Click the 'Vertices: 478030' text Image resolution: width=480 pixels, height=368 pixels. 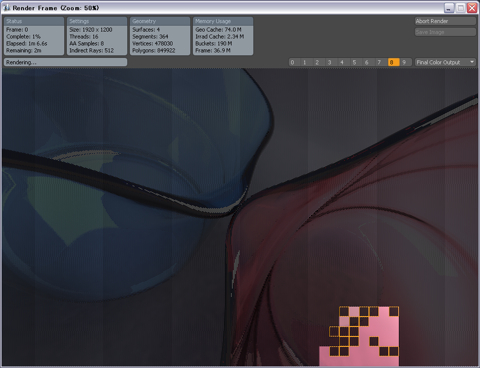pyautogui.click(x=153, y=44)
